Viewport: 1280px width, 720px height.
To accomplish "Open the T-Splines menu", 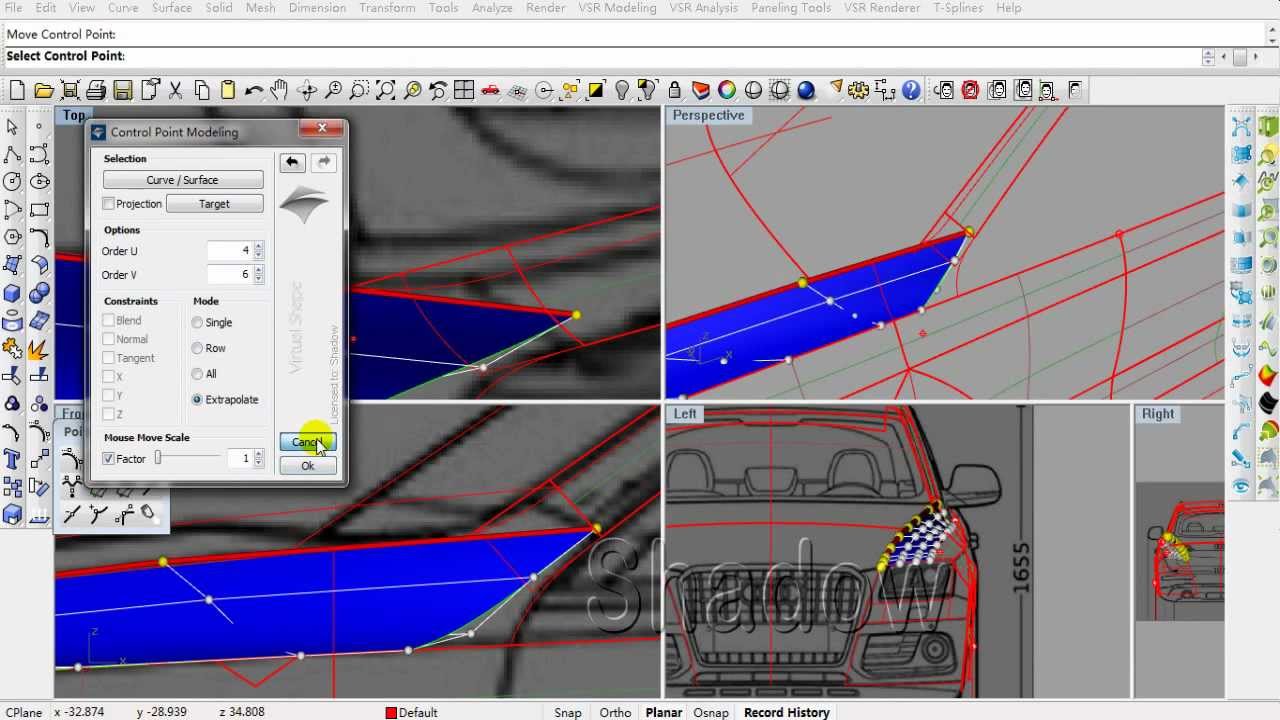I will click(x=958, y=8).
